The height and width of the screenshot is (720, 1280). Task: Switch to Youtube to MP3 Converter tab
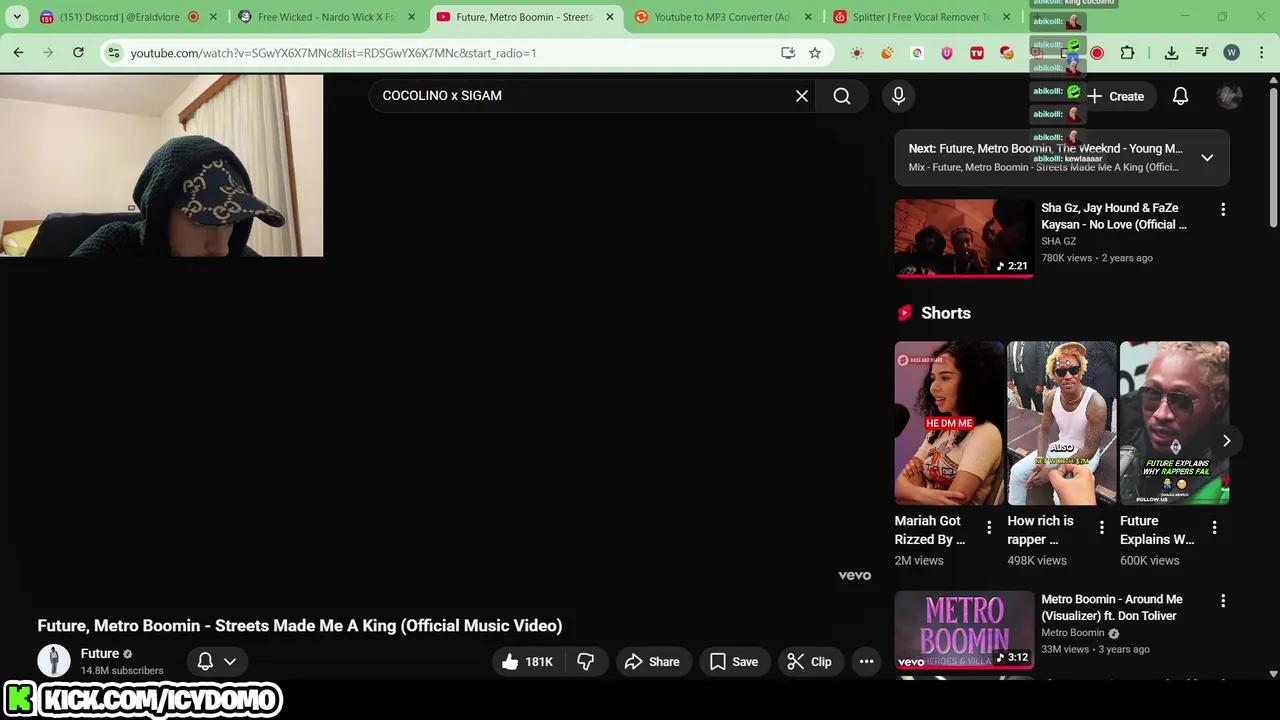tap(722, 17)
